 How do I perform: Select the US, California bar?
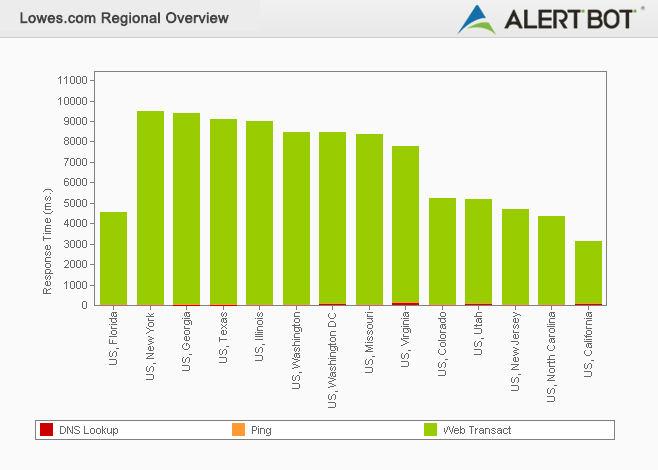[588, 273]
